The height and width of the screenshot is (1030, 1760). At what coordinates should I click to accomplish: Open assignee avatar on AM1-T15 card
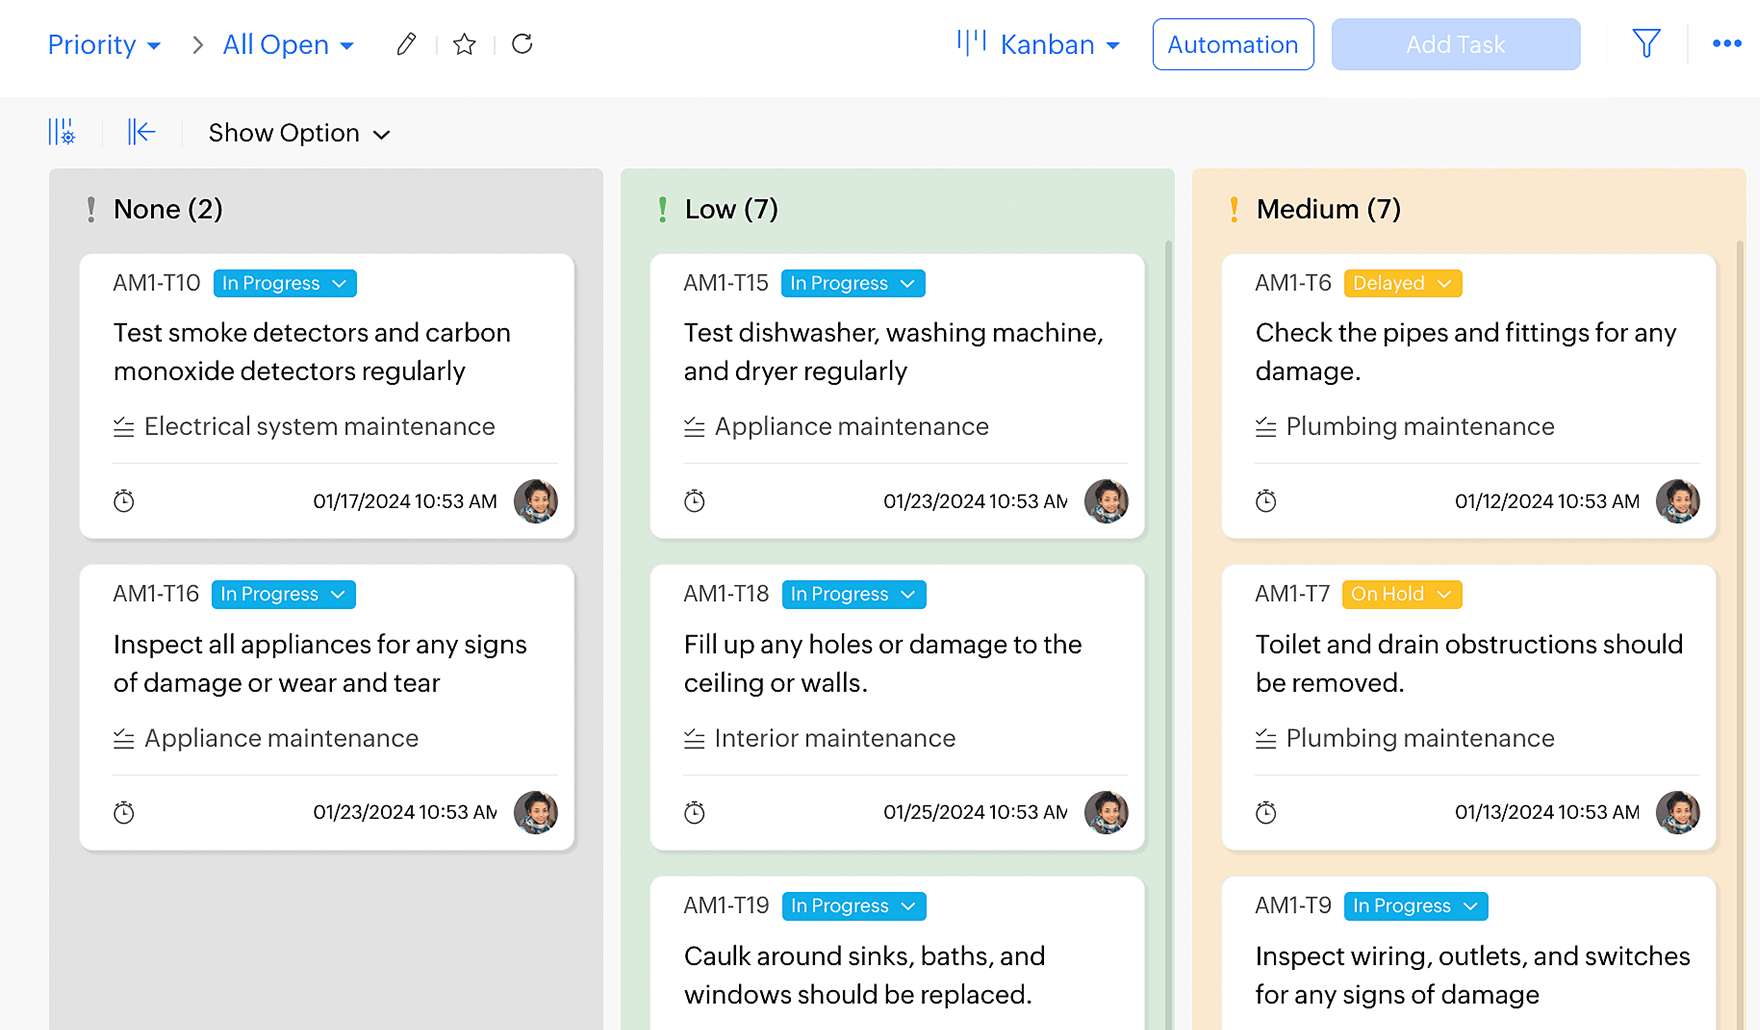[x=1106, y=501]
